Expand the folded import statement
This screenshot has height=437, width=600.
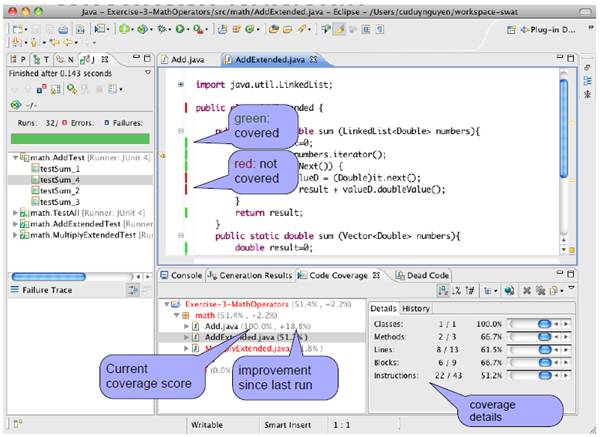[x=180, y=85]
